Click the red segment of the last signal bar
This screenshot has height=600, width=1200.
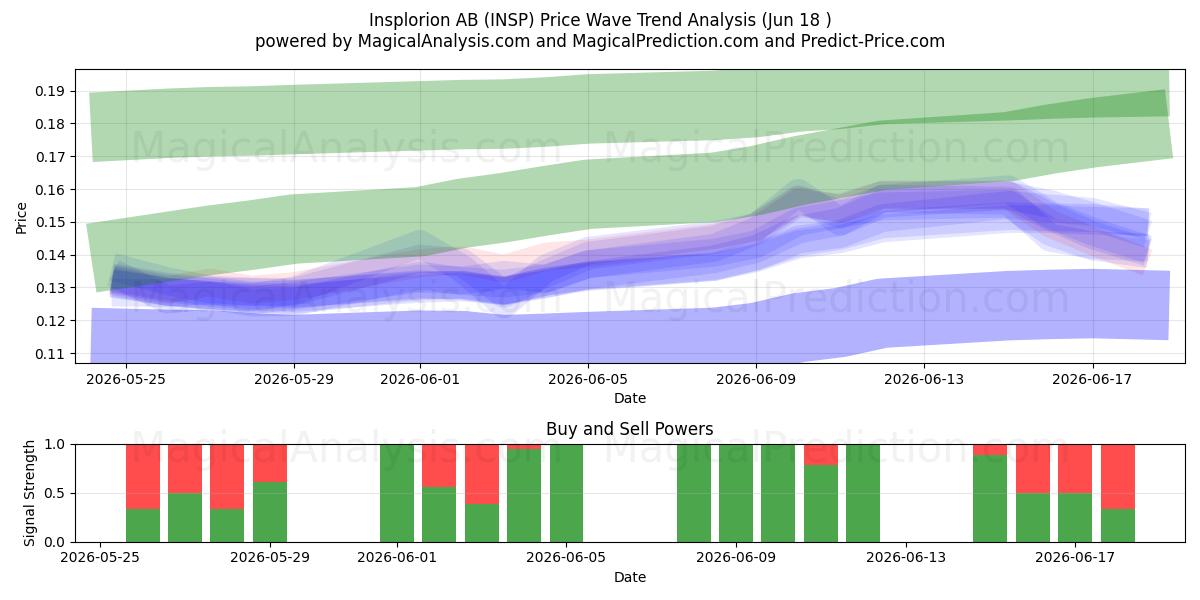click(1118, 476)
